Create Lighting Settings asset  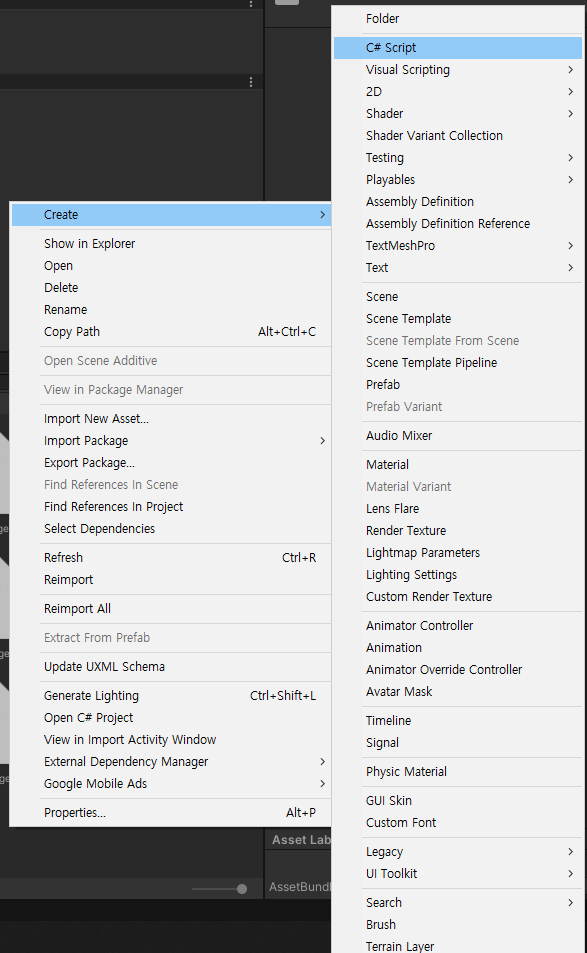pyautogui.click(x=458, y=574)
